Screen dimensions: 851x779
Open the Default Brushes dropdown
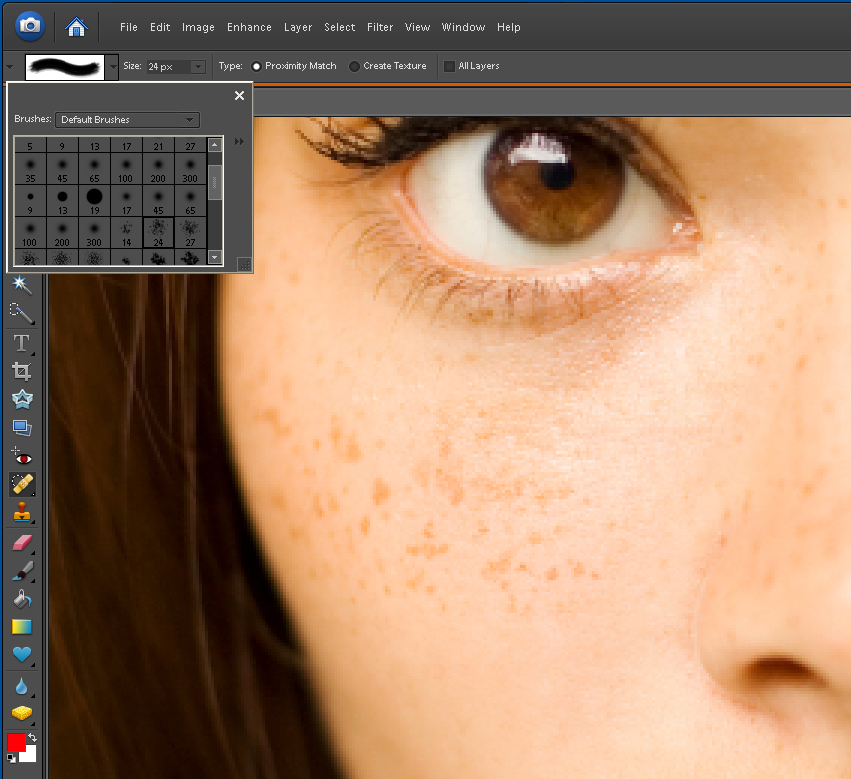(127, 120)
